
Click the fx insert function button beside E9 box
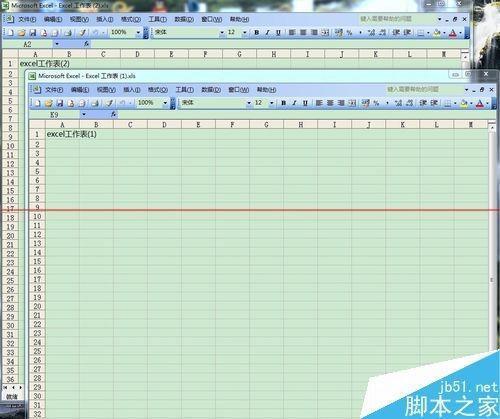point(113,114)
